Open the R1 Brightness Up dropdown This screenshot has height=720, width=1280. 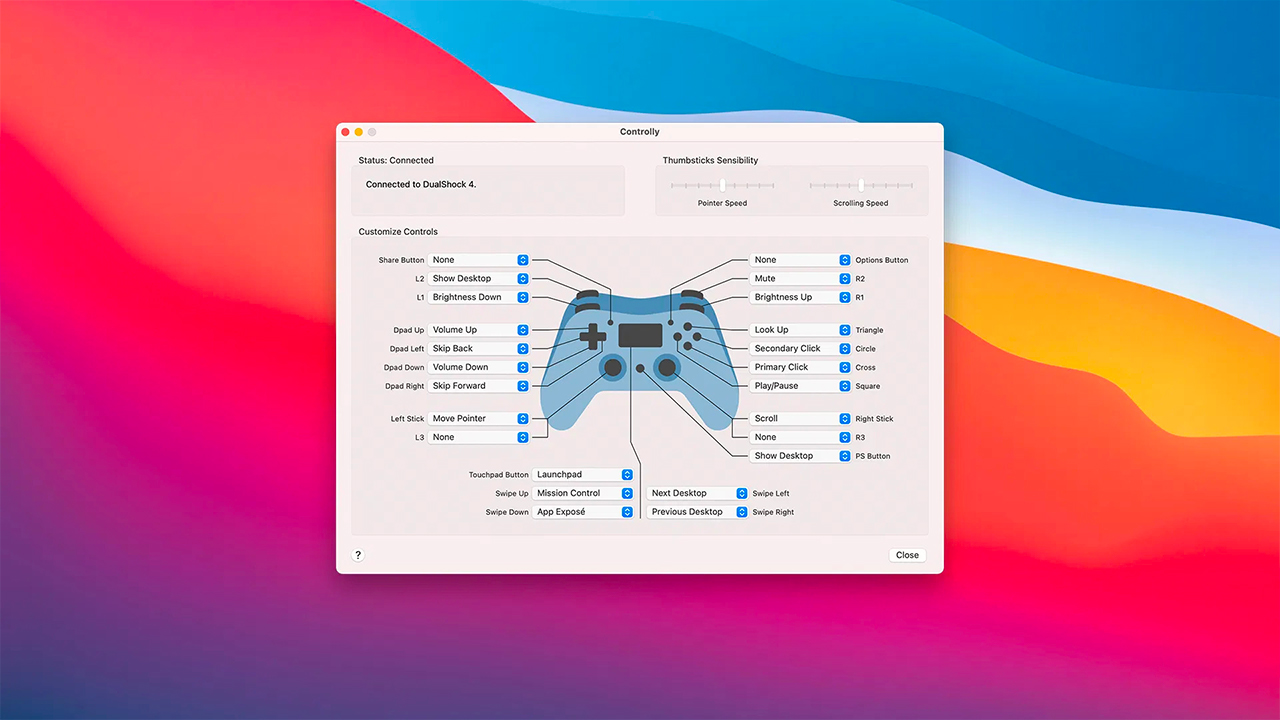(x=801, y=297)
